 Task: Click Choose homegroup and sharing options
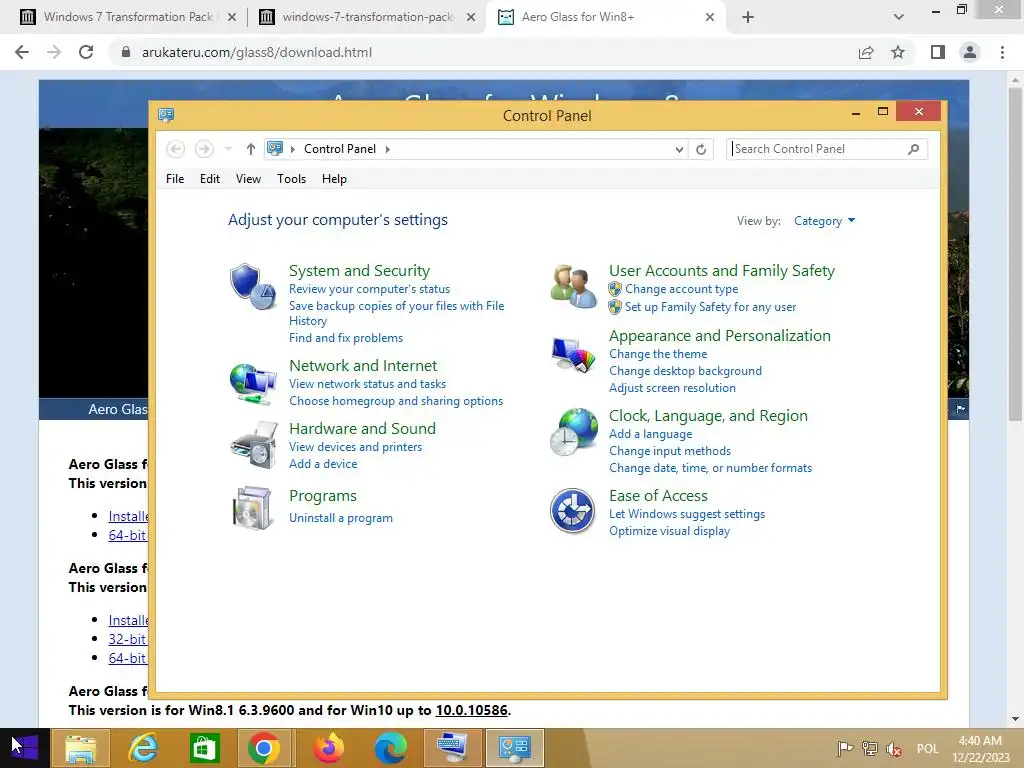tap(396, 401)
